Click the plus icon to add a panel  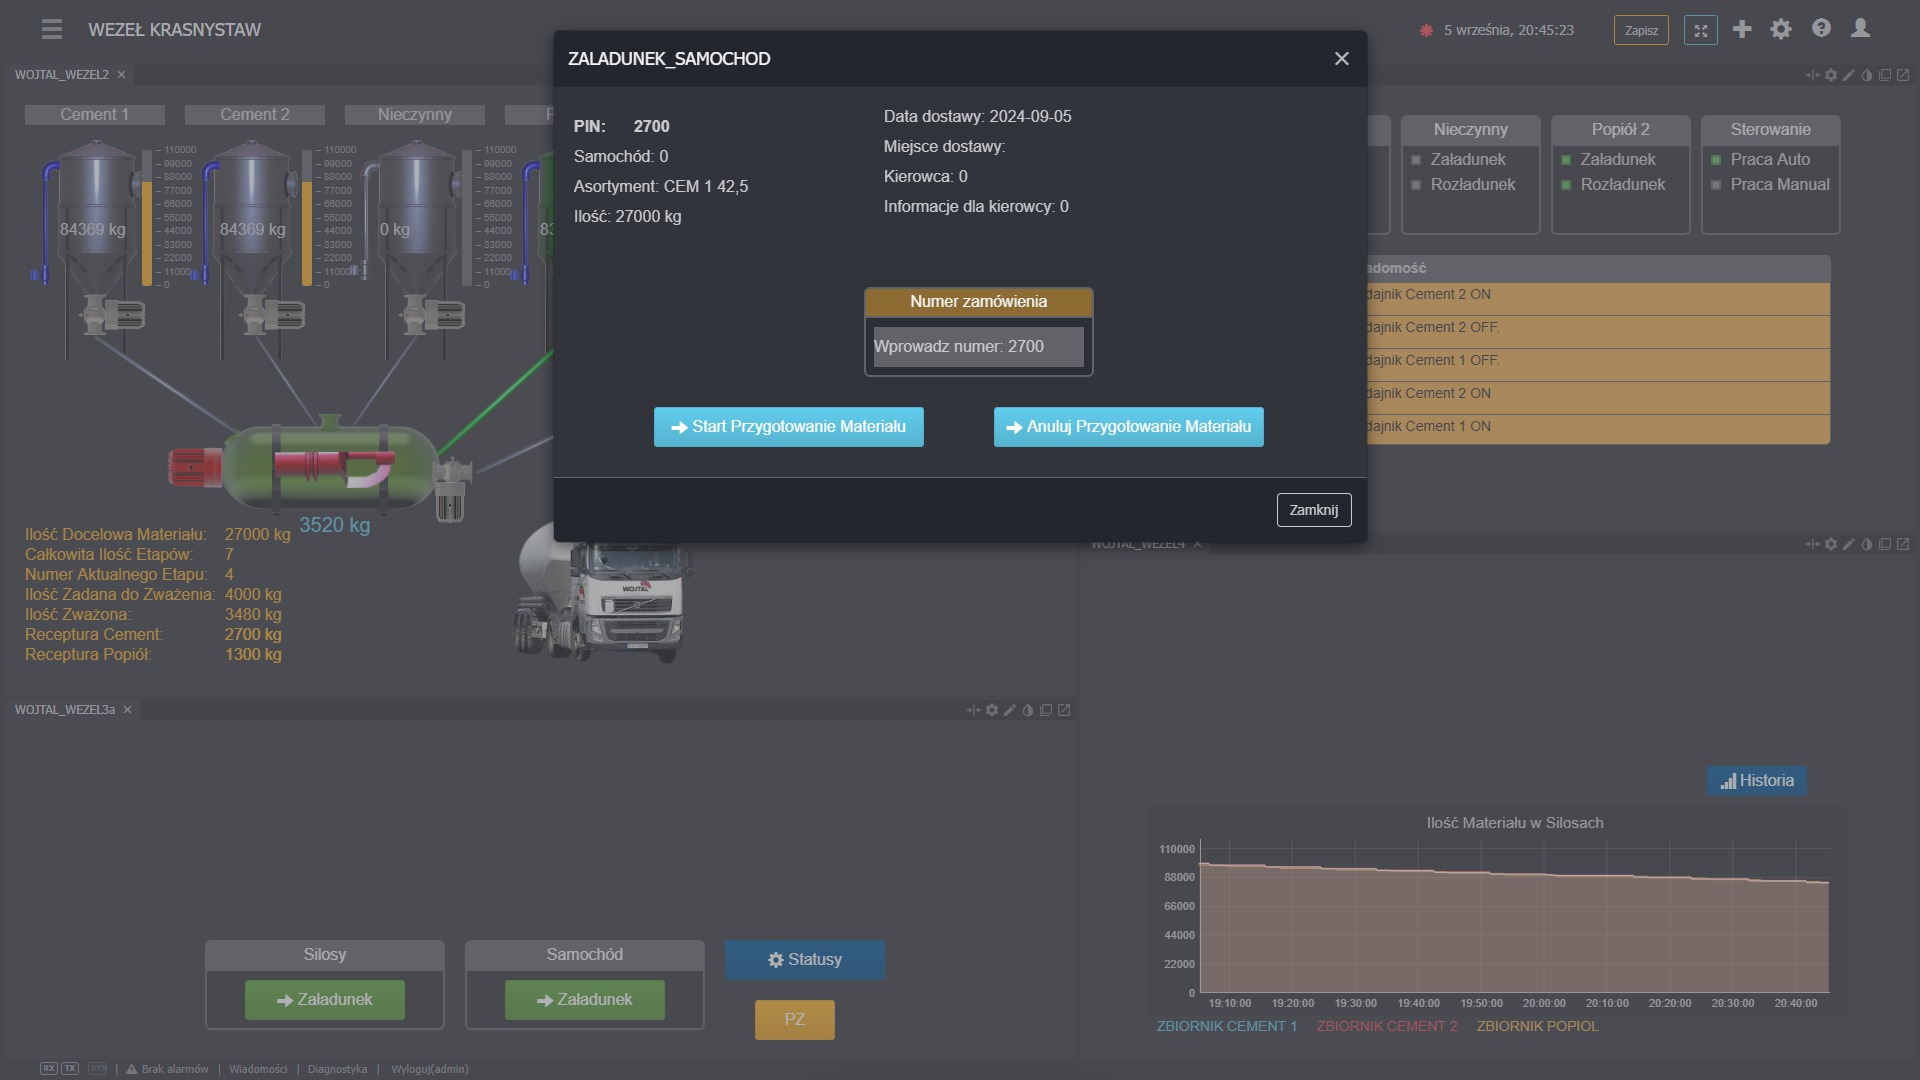point(1742,29)
